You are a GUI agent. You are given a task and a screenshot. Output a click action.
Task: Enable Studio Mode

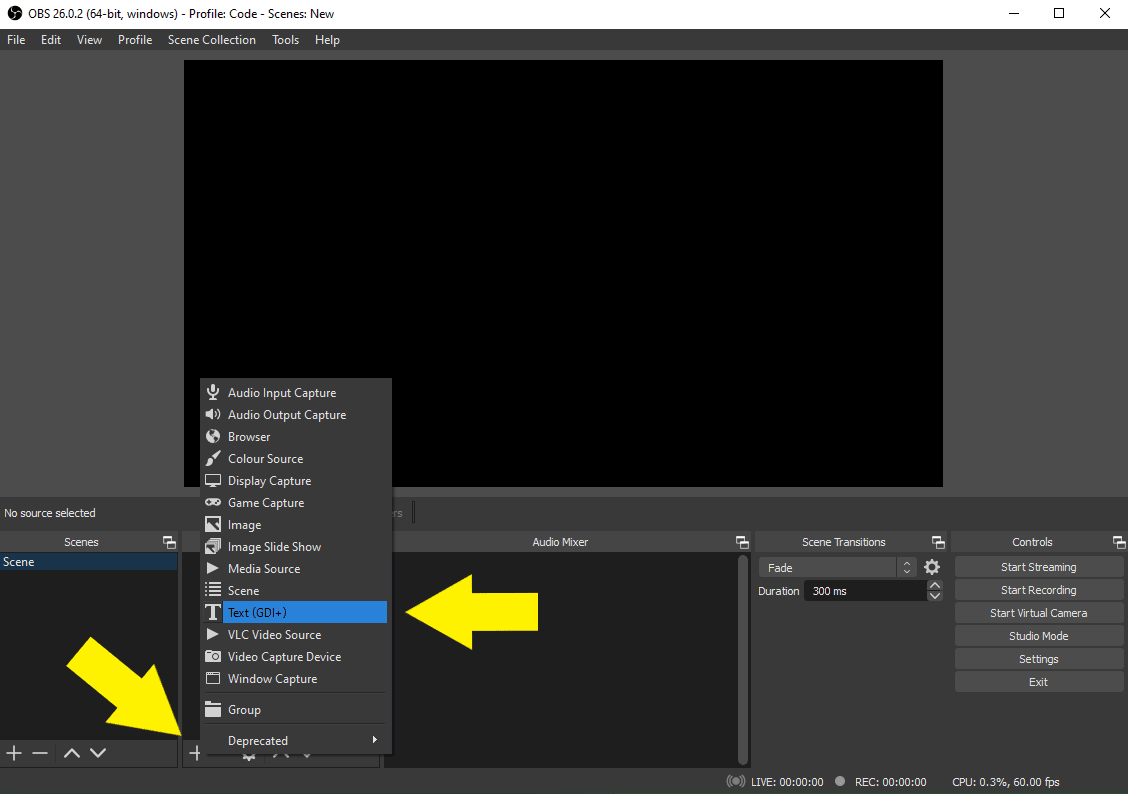coord(1038,636)
